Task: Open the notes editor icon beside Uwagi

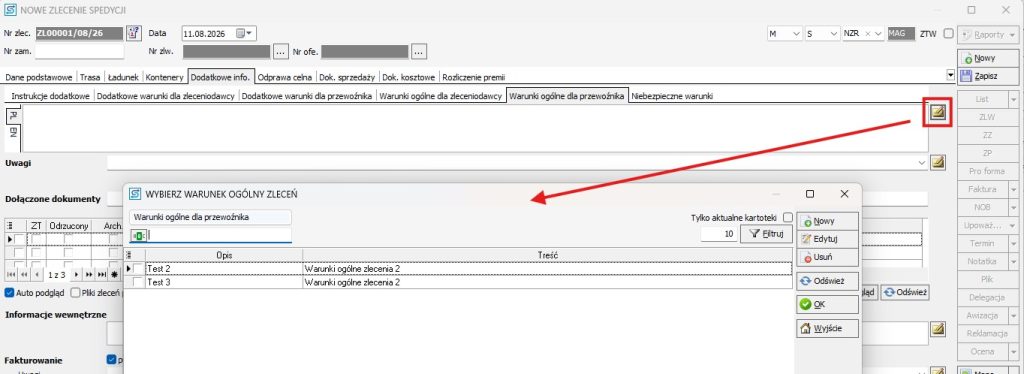Action: tap(938, 163)
